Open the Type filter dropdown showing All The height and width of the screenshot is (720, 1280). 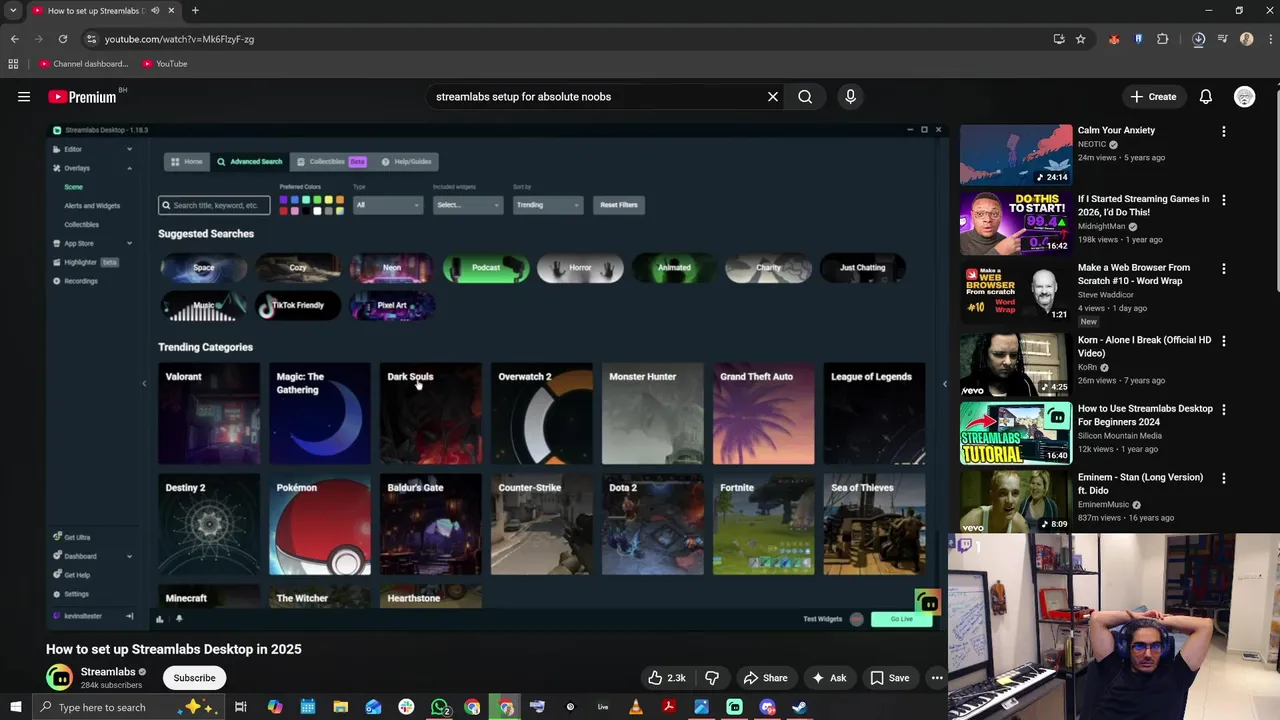(387, 205)
